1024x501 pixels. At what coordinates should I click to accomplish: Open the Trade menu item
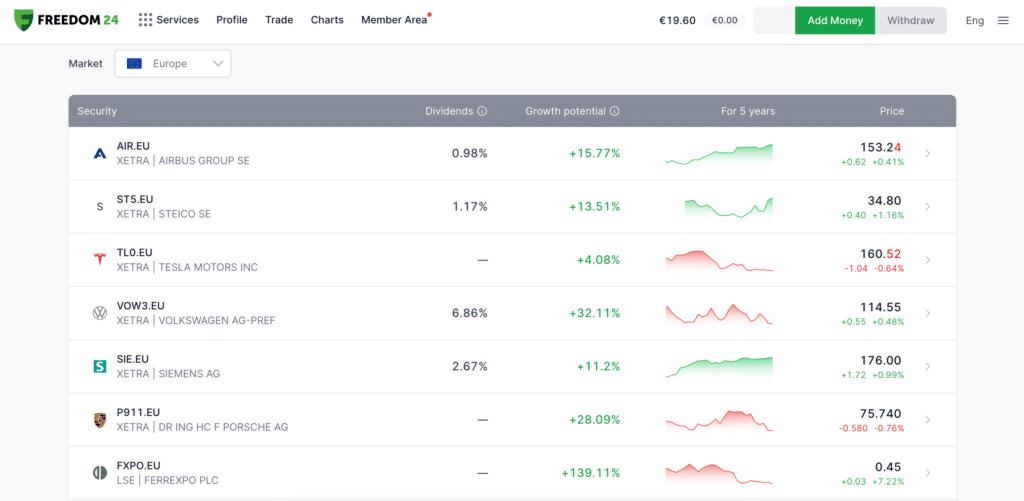tap(279, 20)
